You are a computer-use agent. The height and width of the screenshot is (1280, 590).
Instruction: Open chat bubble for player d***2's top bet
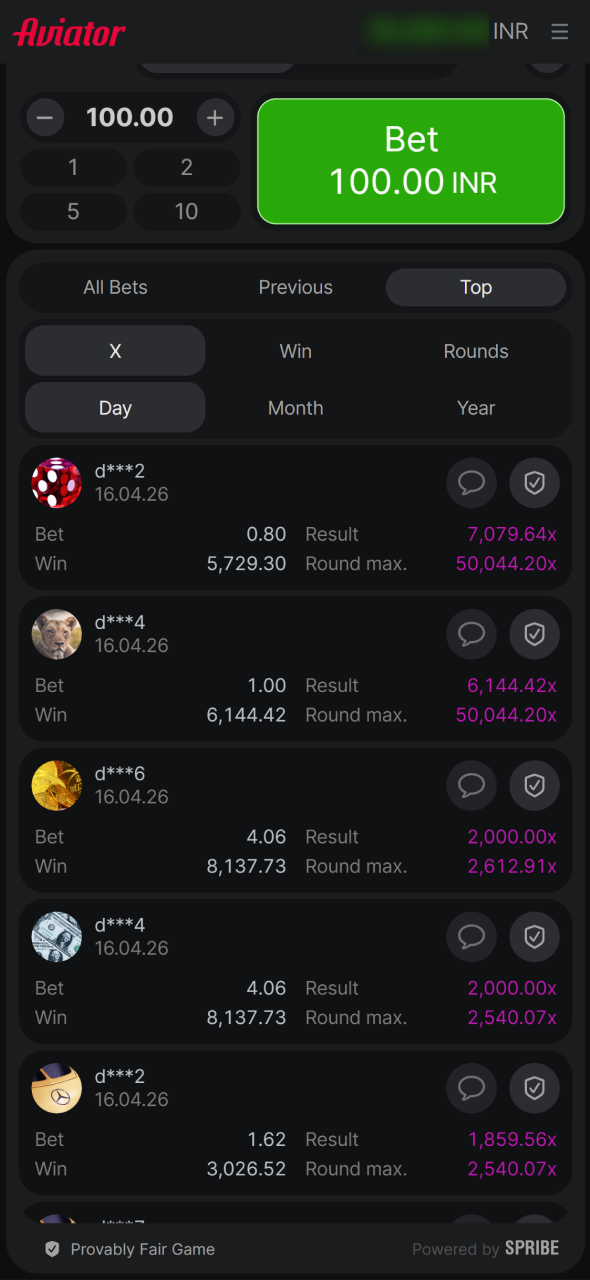(x=471, y=483)
